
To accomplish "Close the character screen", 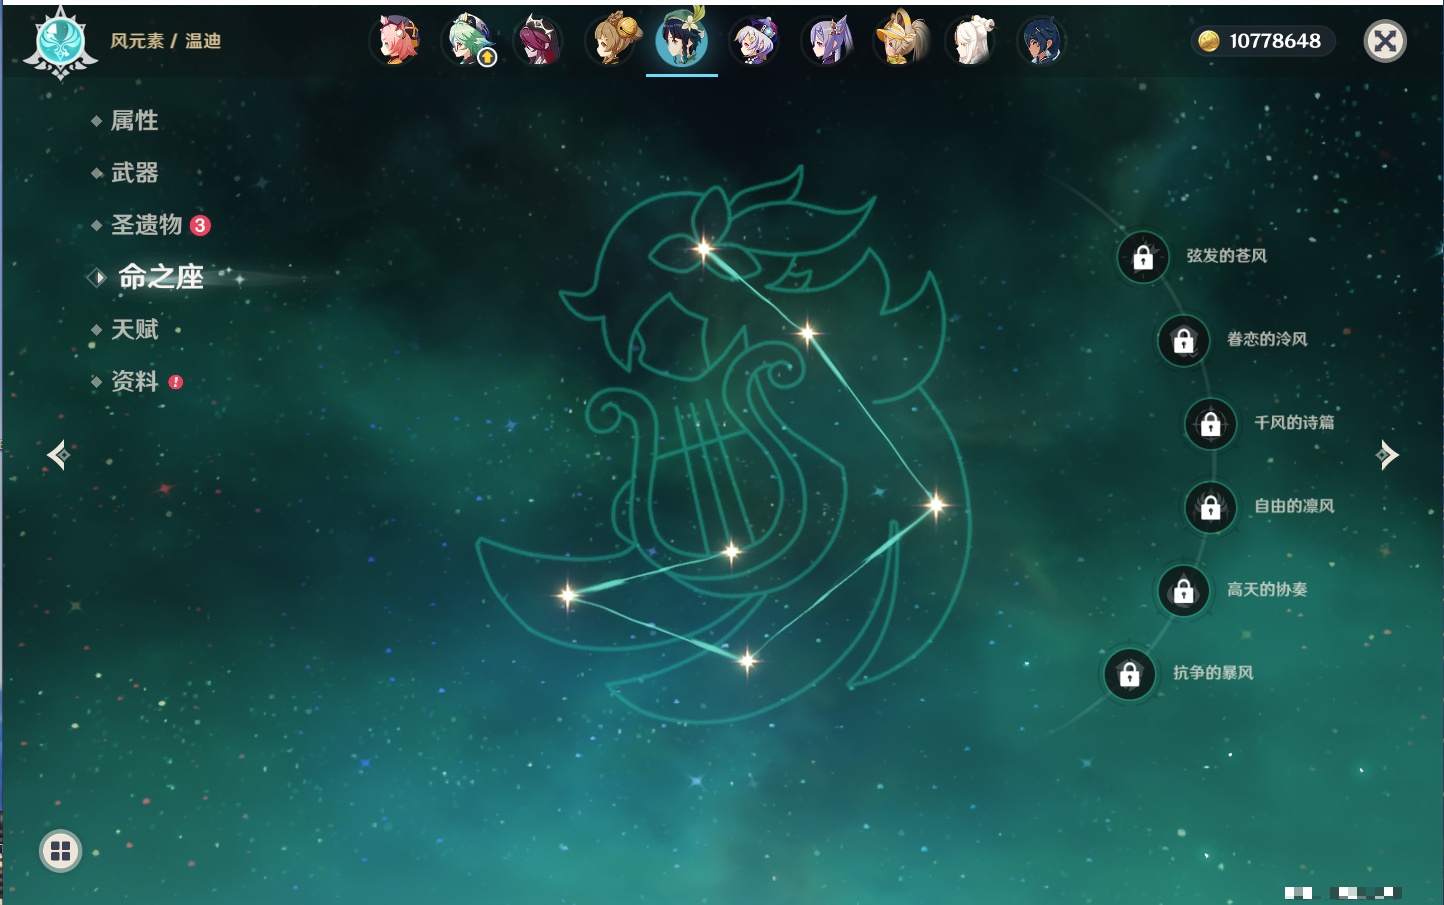I will pyautogui.click(x=1385, y=41).
